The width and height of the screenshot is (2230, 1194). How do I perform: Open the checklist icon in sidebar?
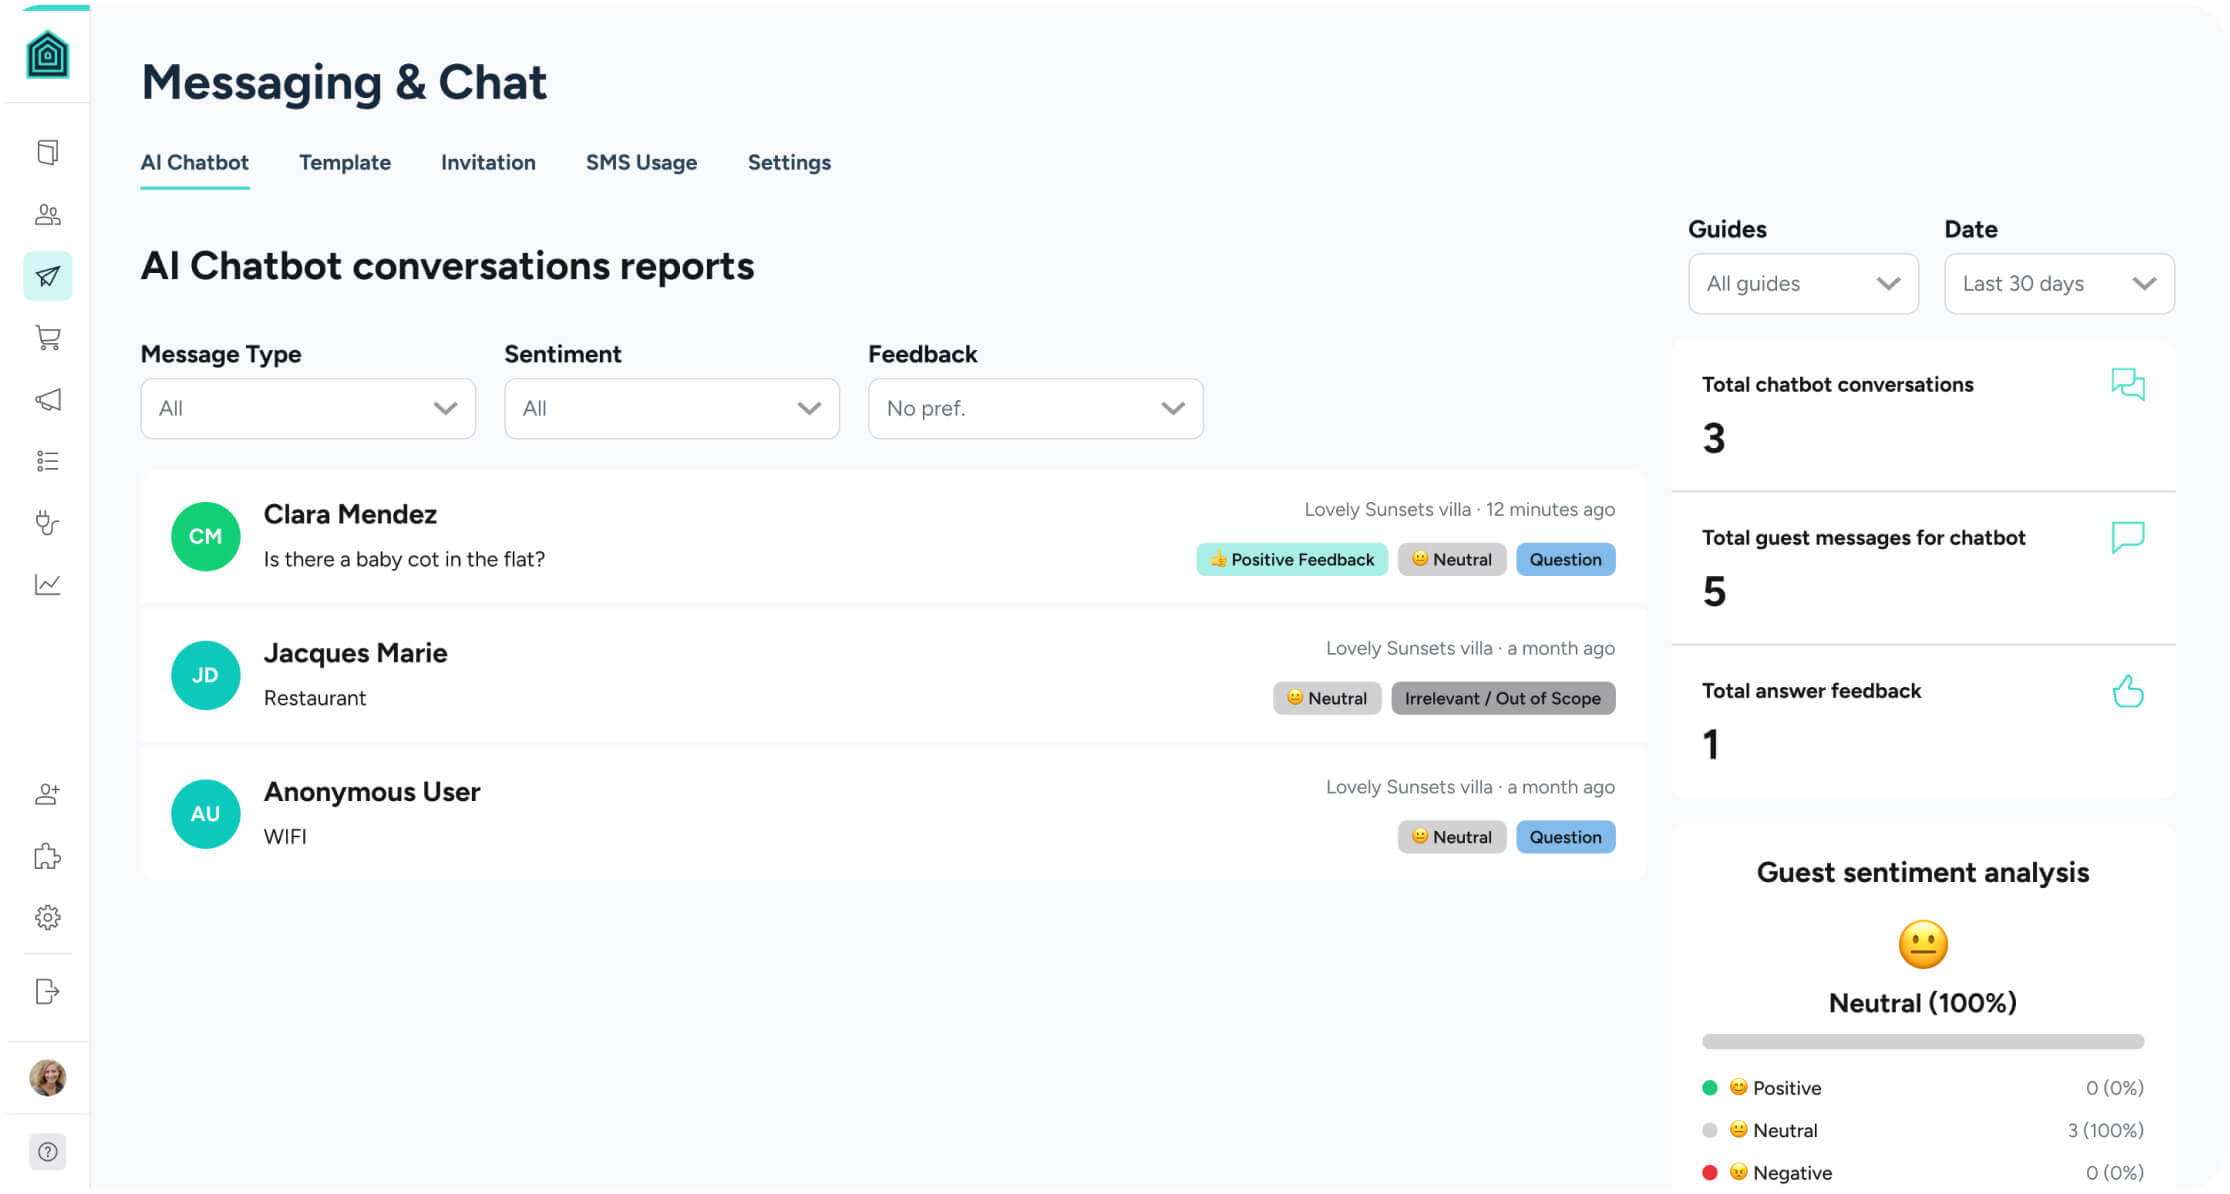pyautogui.click(x=47, y=461)
